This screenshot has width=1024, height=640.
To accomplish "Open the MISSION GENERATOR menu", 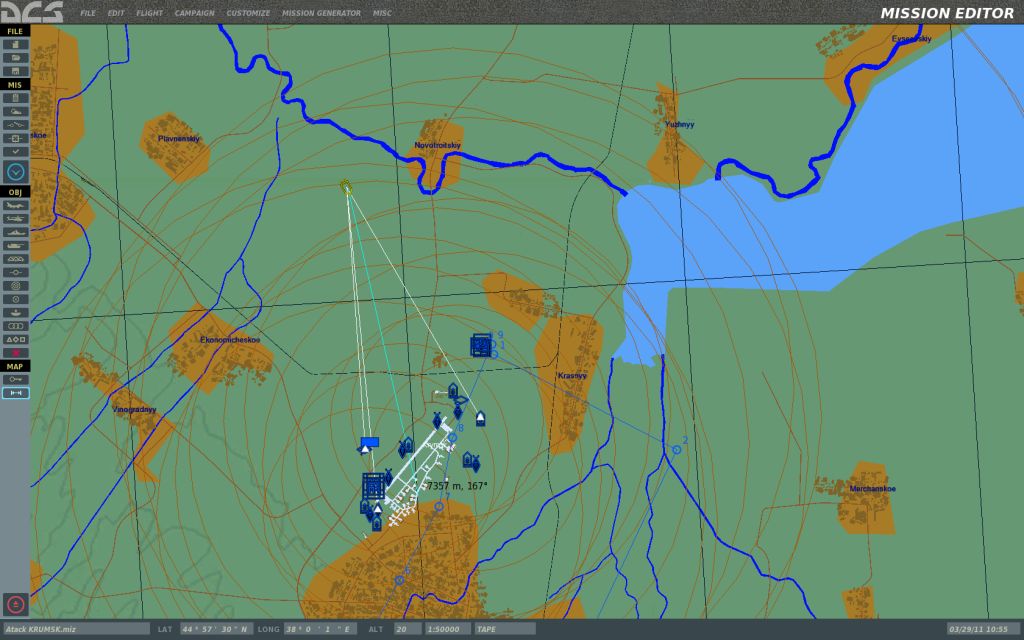I will [x=321, y=13].
